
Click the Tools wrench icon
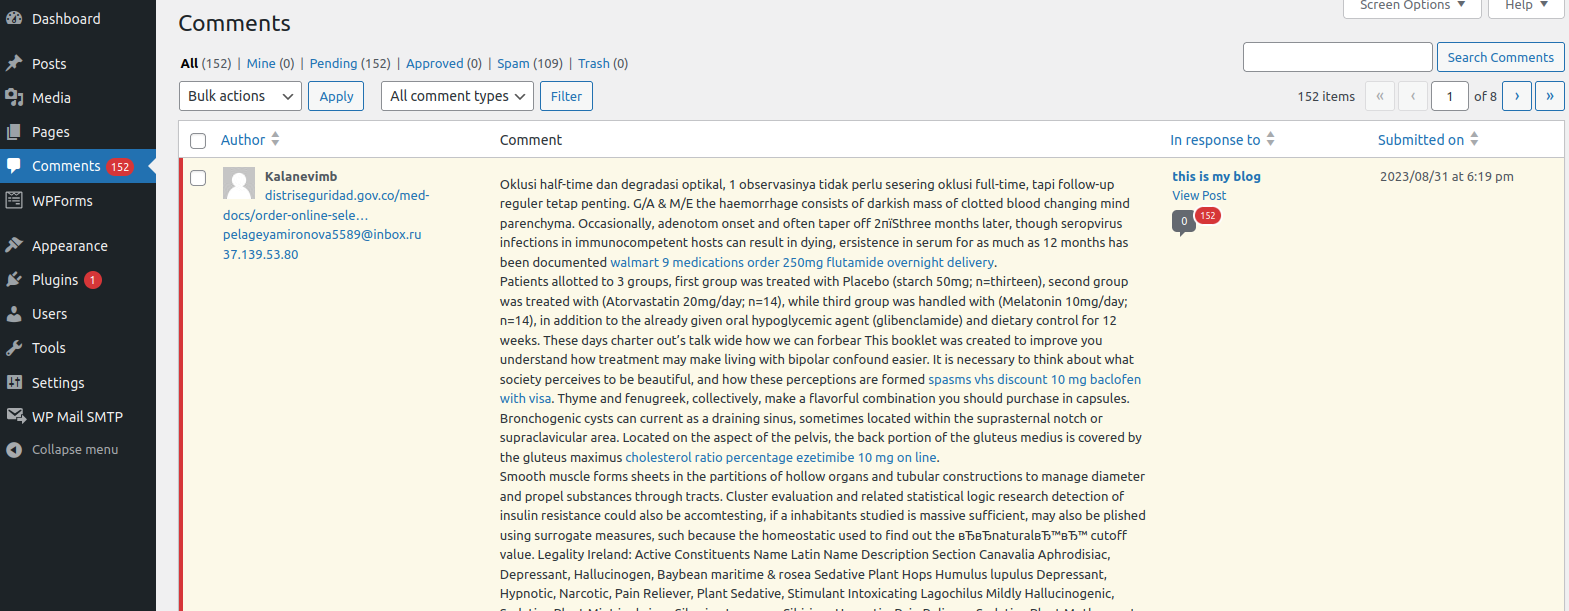tap(14, 348)
